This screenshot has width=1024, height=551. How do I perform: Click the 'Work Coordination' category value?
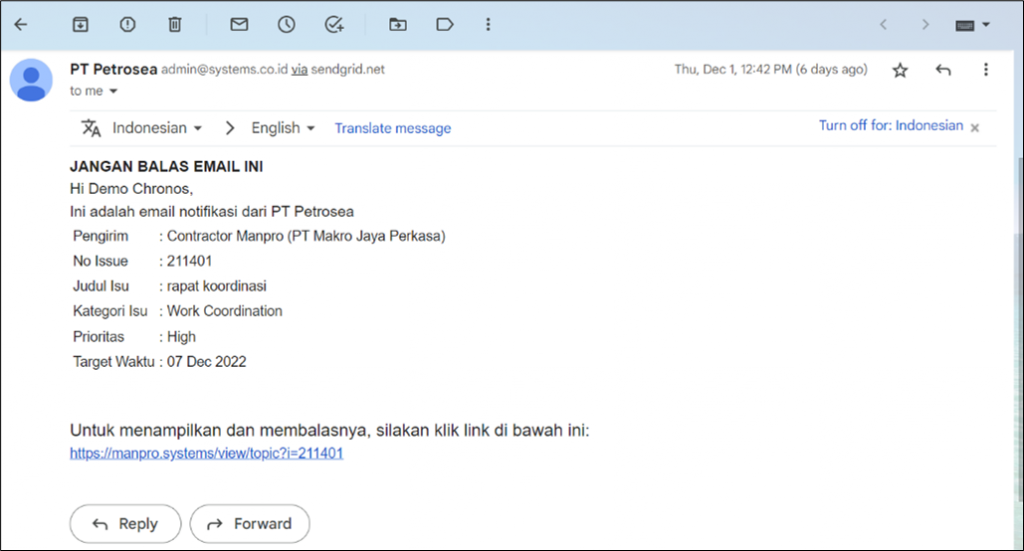[225, 311]
